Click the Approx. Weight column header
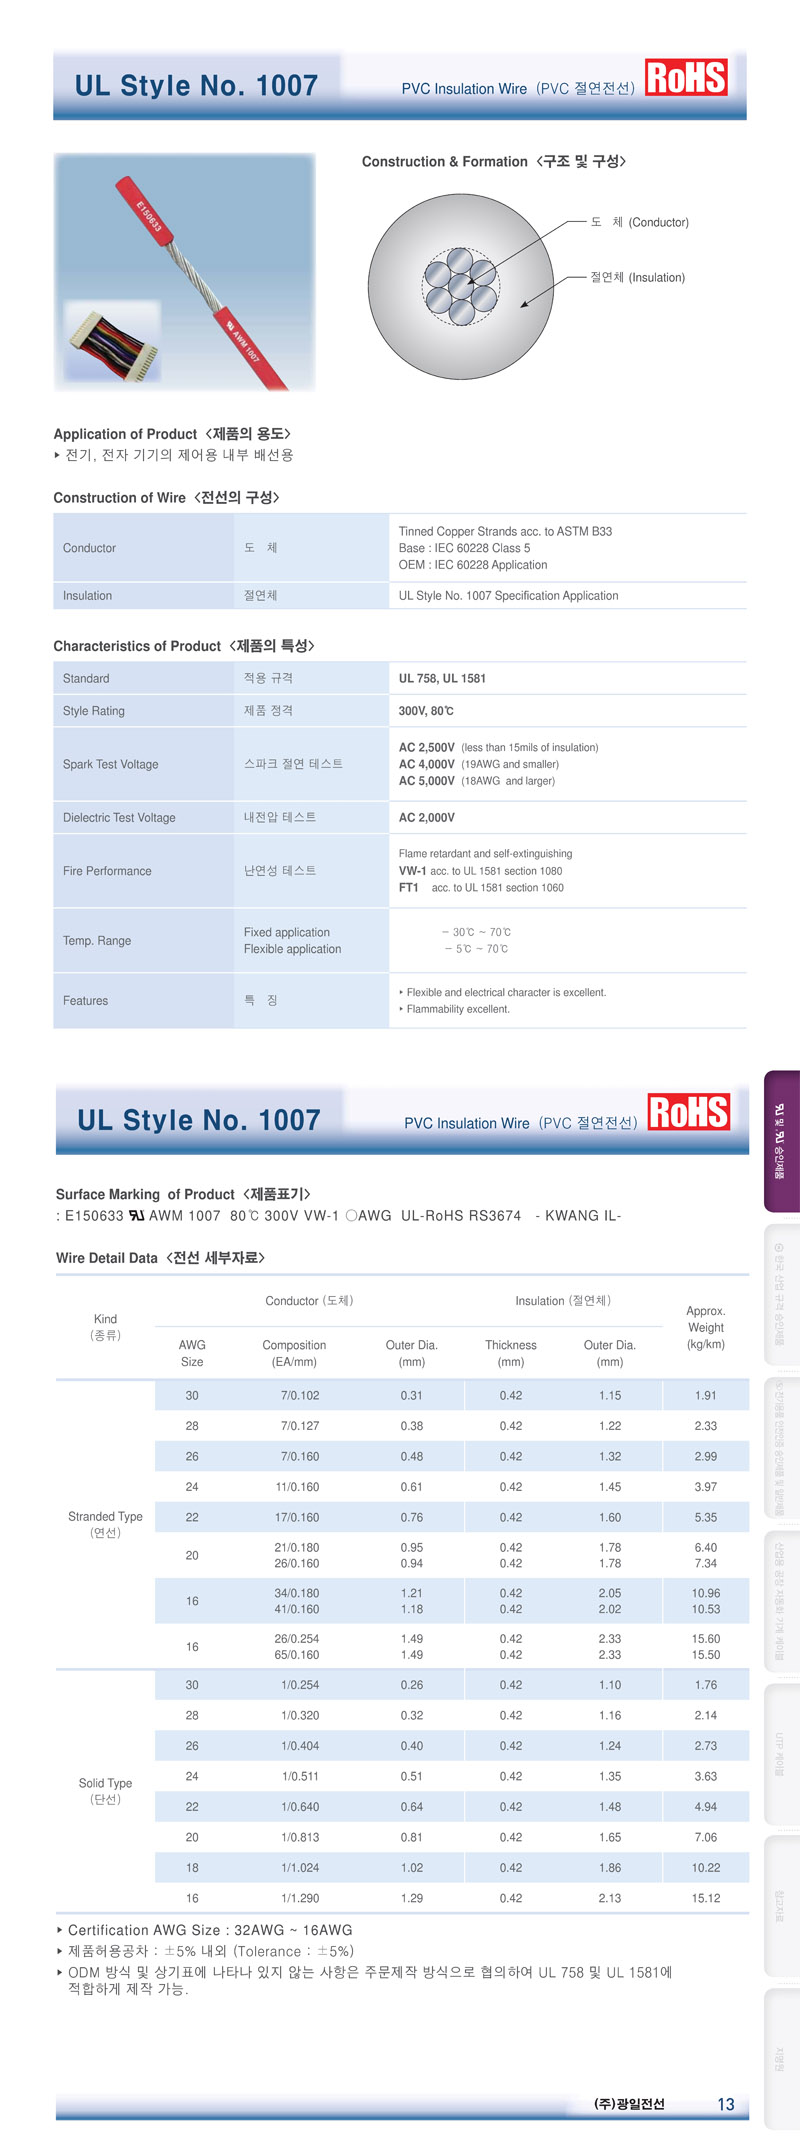Screen dimensions: 800x2140 tap(705, 1327)
